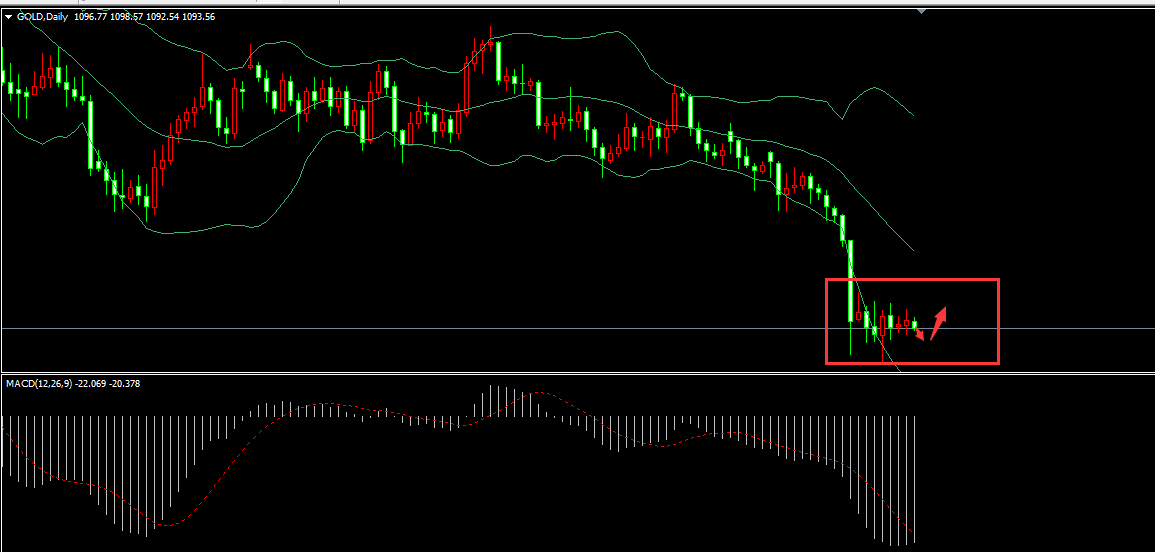Click the close price value 1093.56
Viewport: 1155px width, 552px height.
199,17
